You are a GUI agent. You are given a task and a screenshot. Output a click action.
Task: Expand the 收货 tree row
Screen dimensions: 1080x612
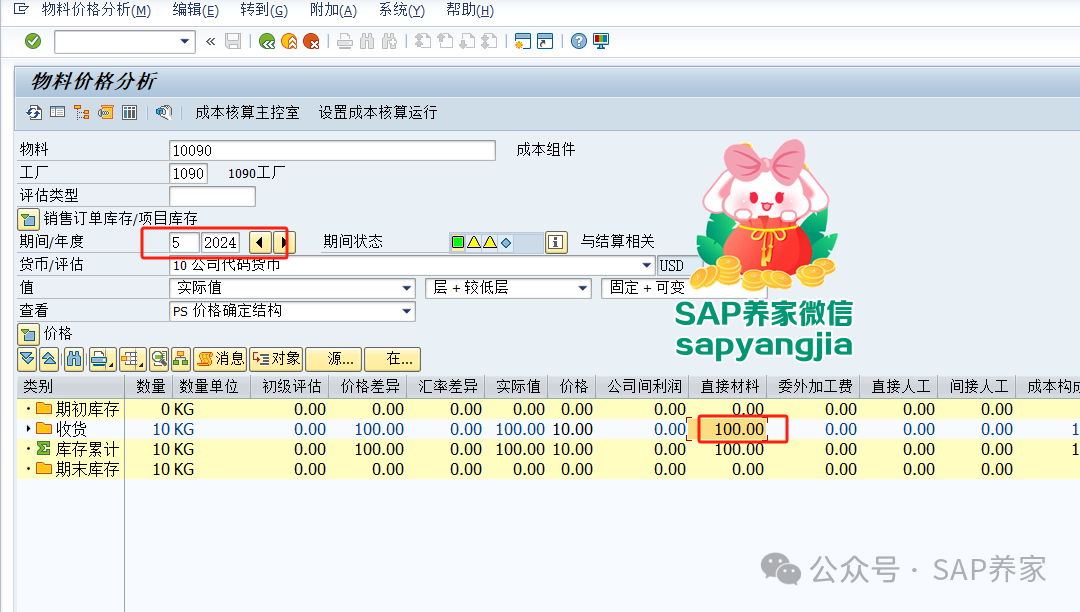(28, 429)
